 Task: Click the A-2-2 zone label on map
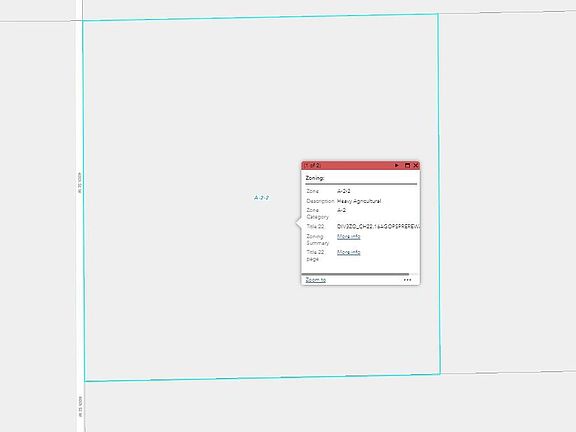(x=262, y=198)
